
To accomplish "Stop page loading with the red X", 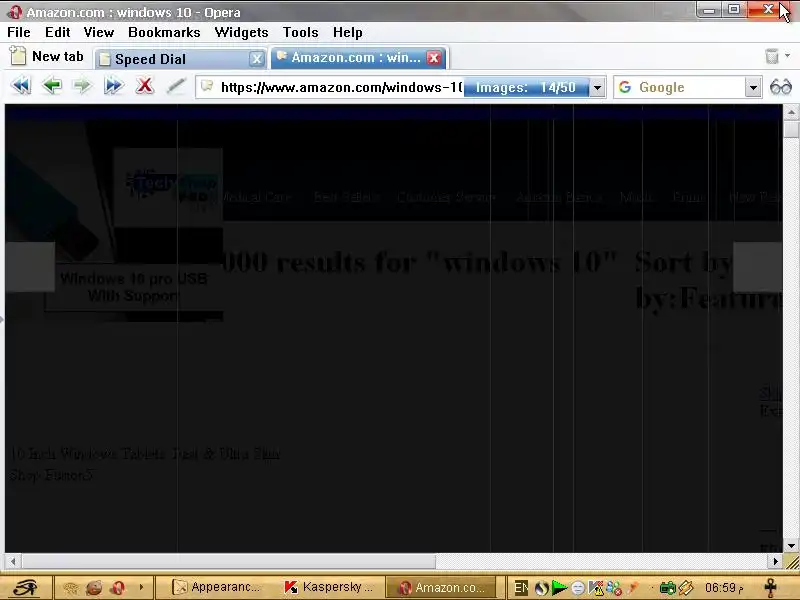I will (145, 85).
